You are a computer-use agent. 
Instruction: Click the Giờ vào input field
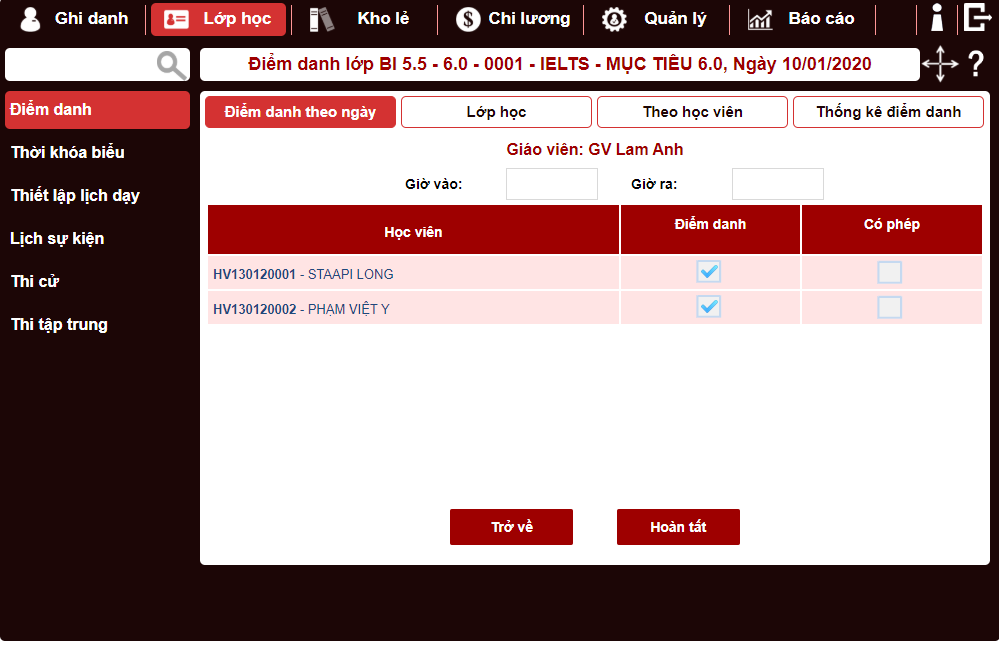pyautogui.click(x=551, y=184)
